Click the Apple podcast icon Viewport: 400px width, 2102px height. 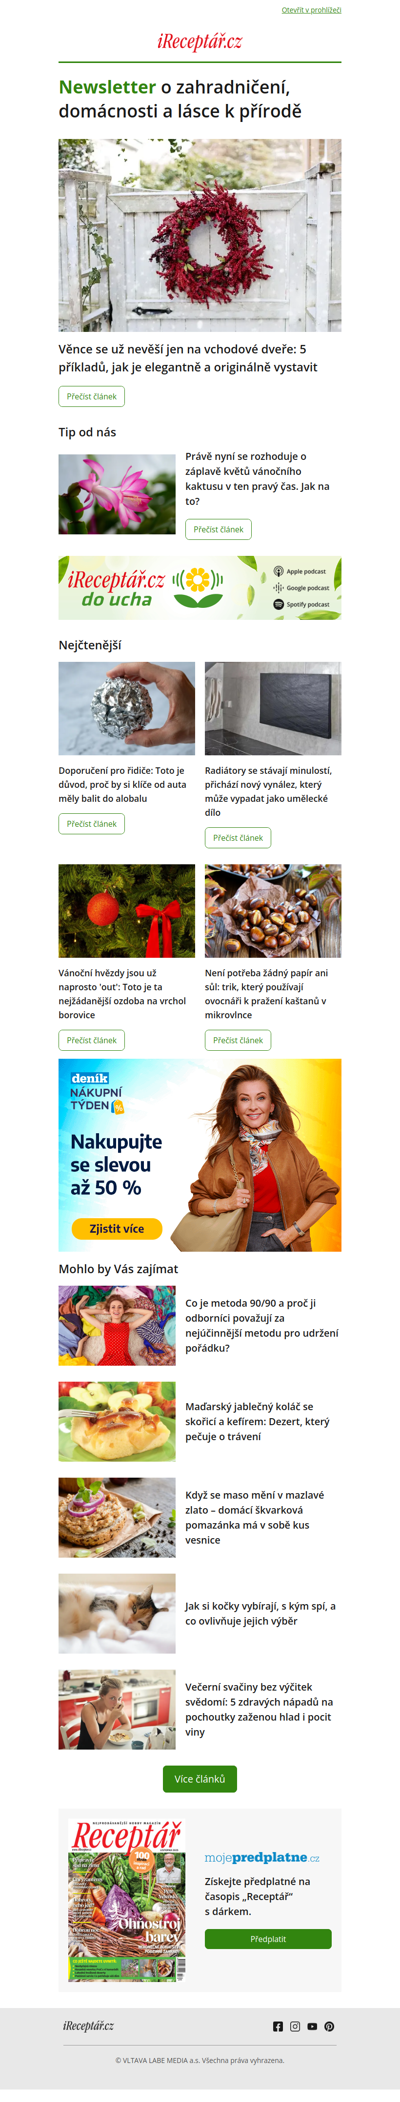click(x=279, y=571)
